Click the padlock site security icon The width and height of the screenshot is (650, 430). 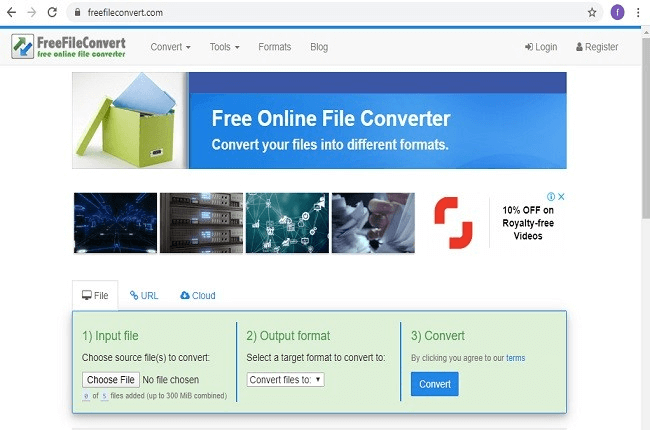[x=77, y=12]
